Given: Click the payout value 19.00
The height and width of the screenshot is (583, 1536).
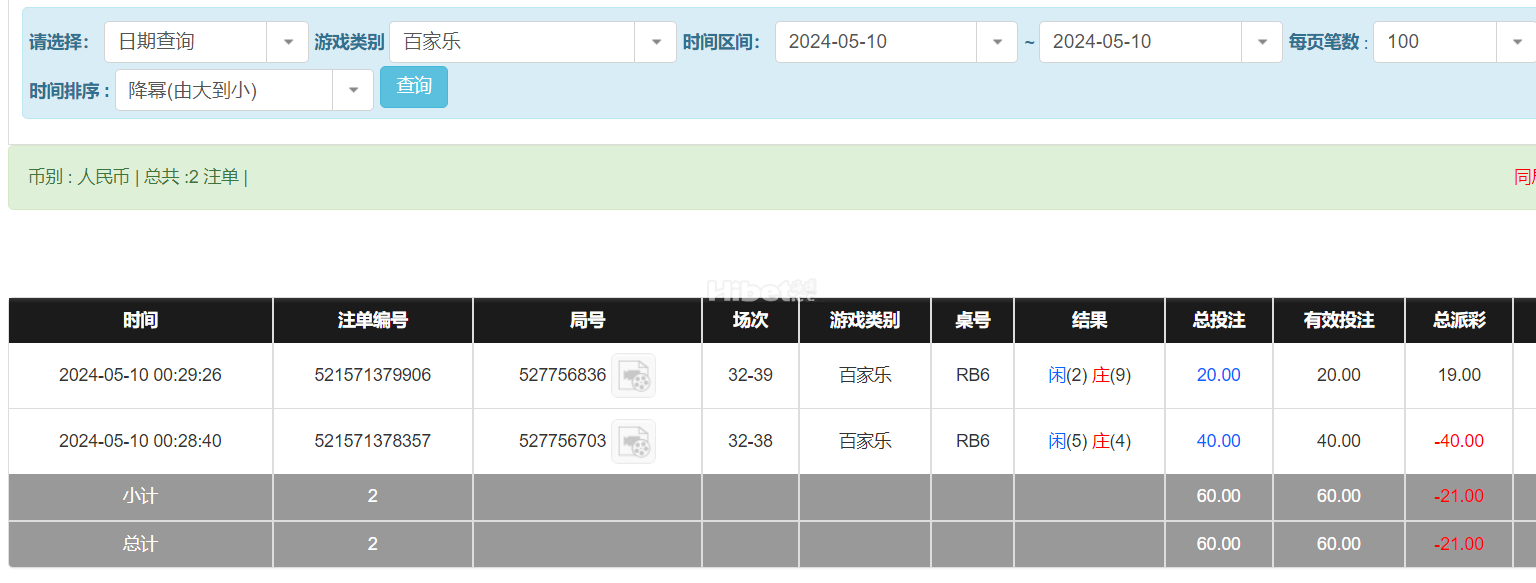Looking at the screenshot, I should pyautogui.click(x=1459, y=375).
